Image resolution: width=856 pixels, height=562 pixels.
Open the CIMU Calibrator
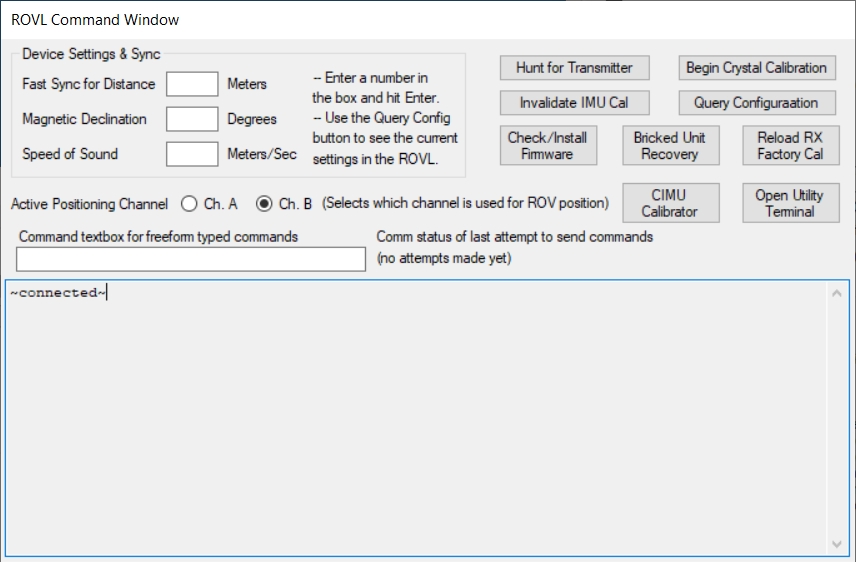coord(669,203)
